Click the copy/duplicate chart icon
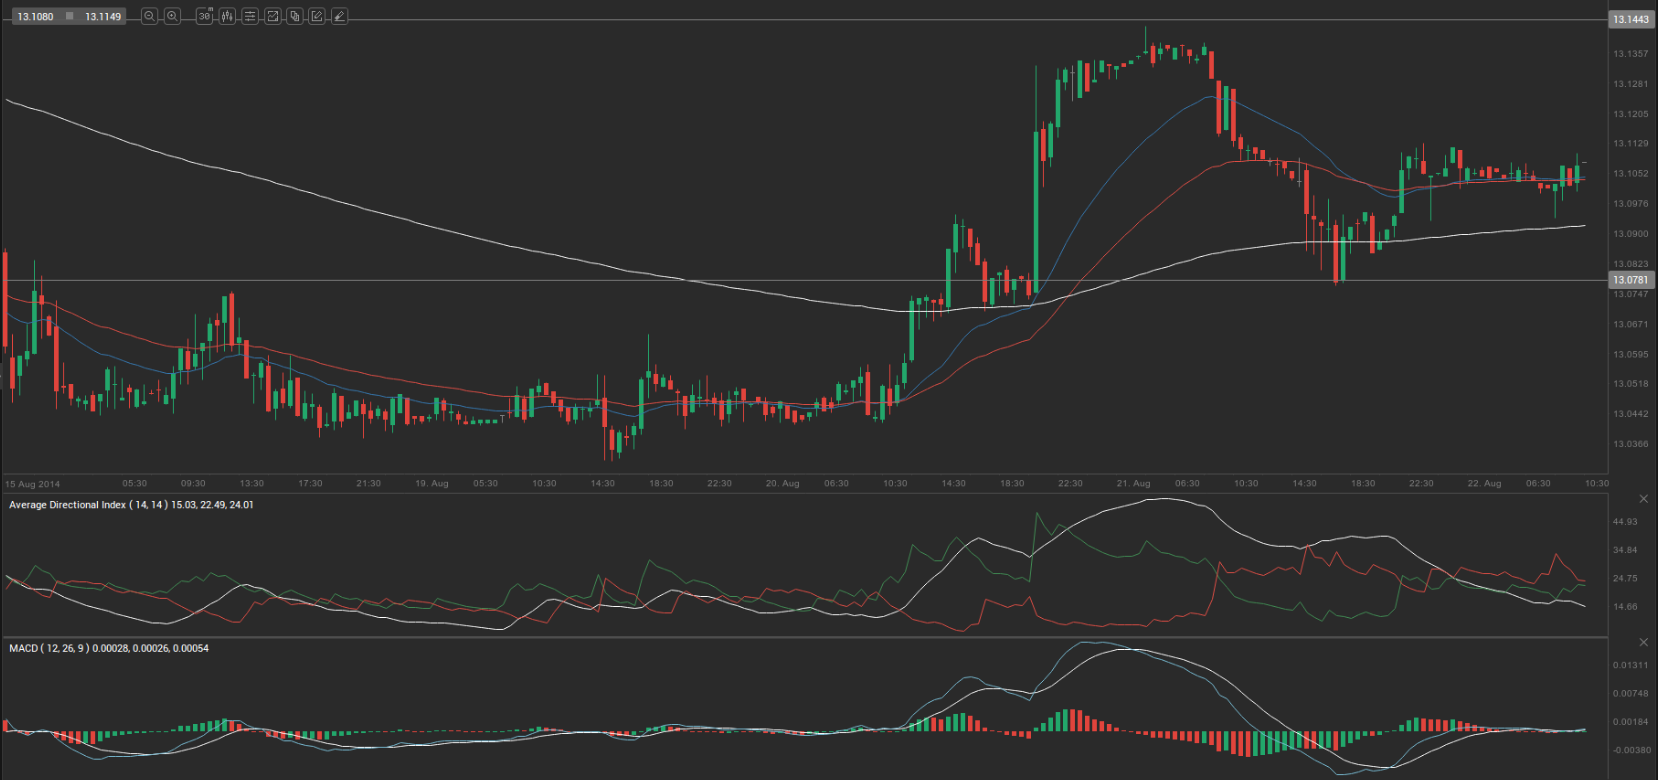The width and height of the screenshot is (1658, 780). point(295,16)
